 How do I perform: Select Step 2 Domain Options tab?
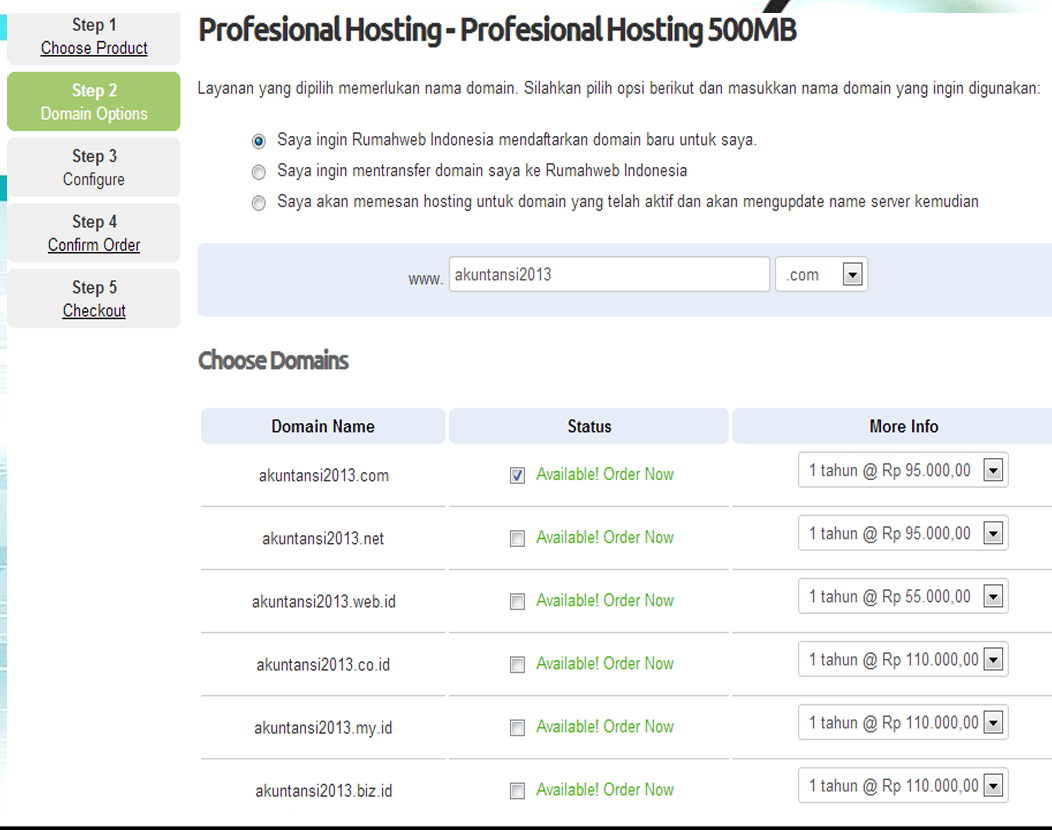pyautogui.click(x=94, y=101)
